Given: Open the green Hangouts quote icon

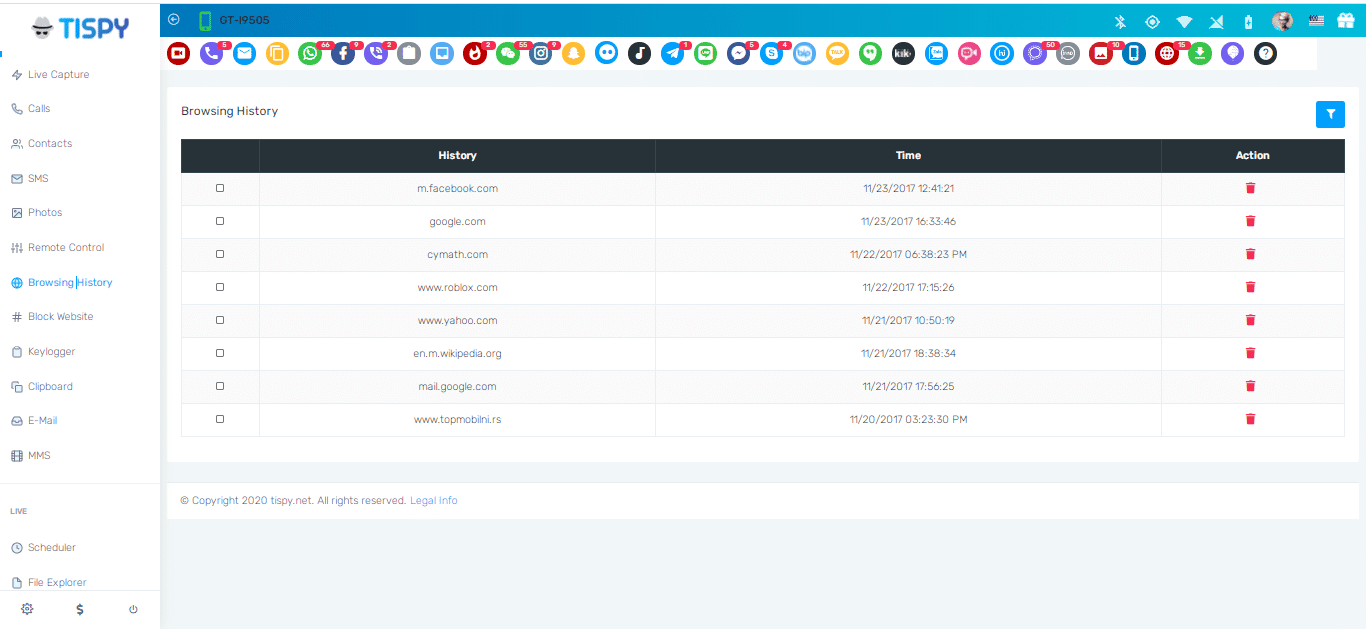Looking at the screenshot, I should (870, 54).
